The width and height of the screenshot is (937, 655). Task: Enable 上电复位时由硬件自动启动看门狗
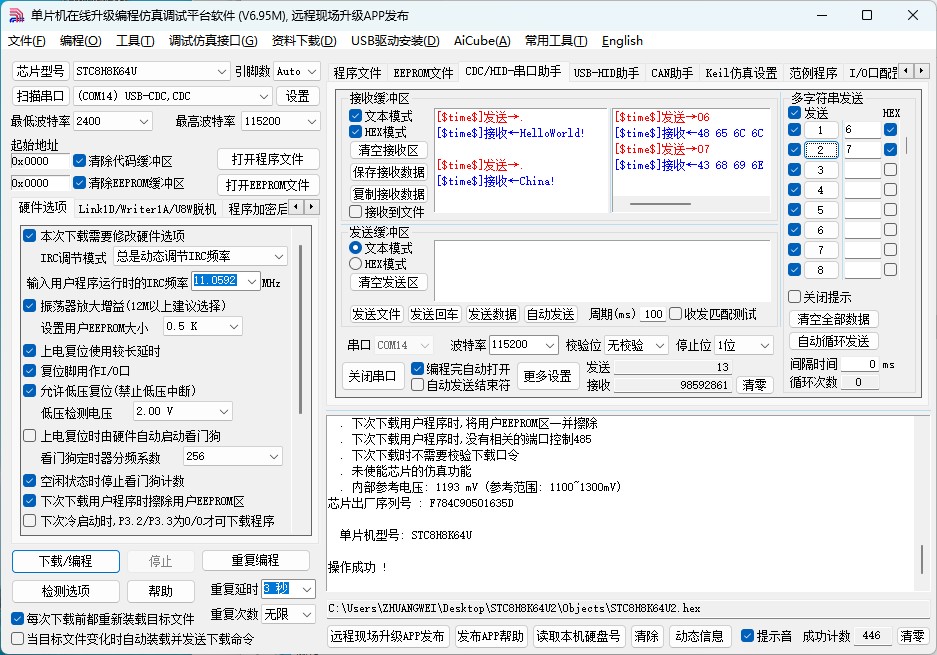(x=29, y=436)
